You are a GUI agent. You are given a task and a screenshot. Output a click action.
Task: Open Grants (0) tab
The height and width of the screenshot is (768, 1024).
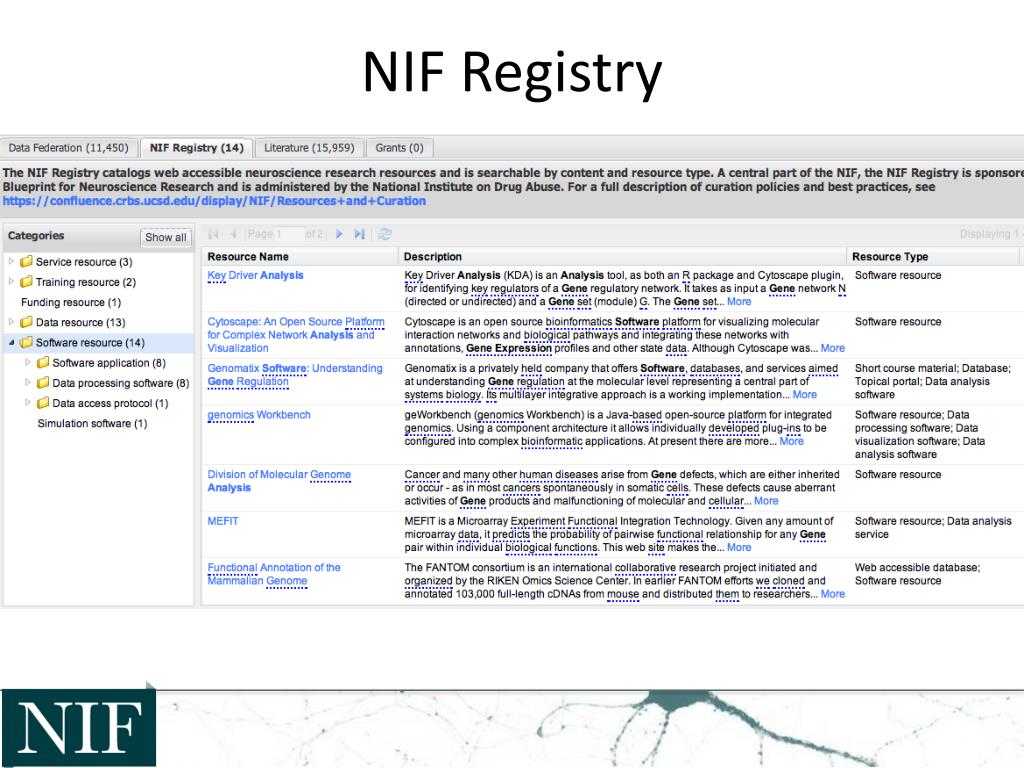[x=399, y=148]
